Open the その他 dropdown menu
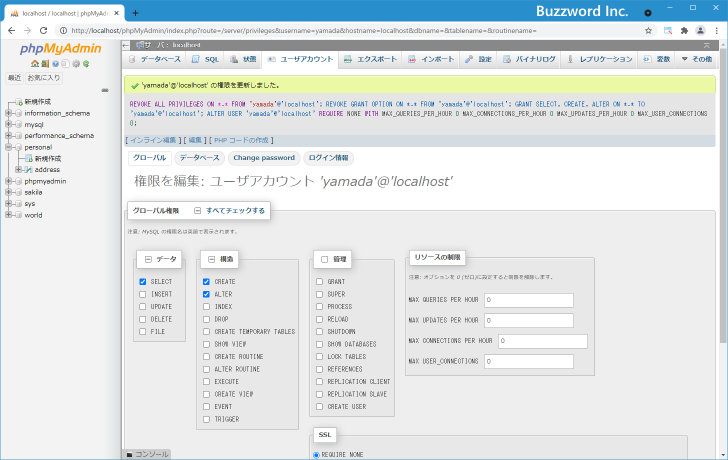The width and height of the screenshot is (728, 460). pos(696,60)
